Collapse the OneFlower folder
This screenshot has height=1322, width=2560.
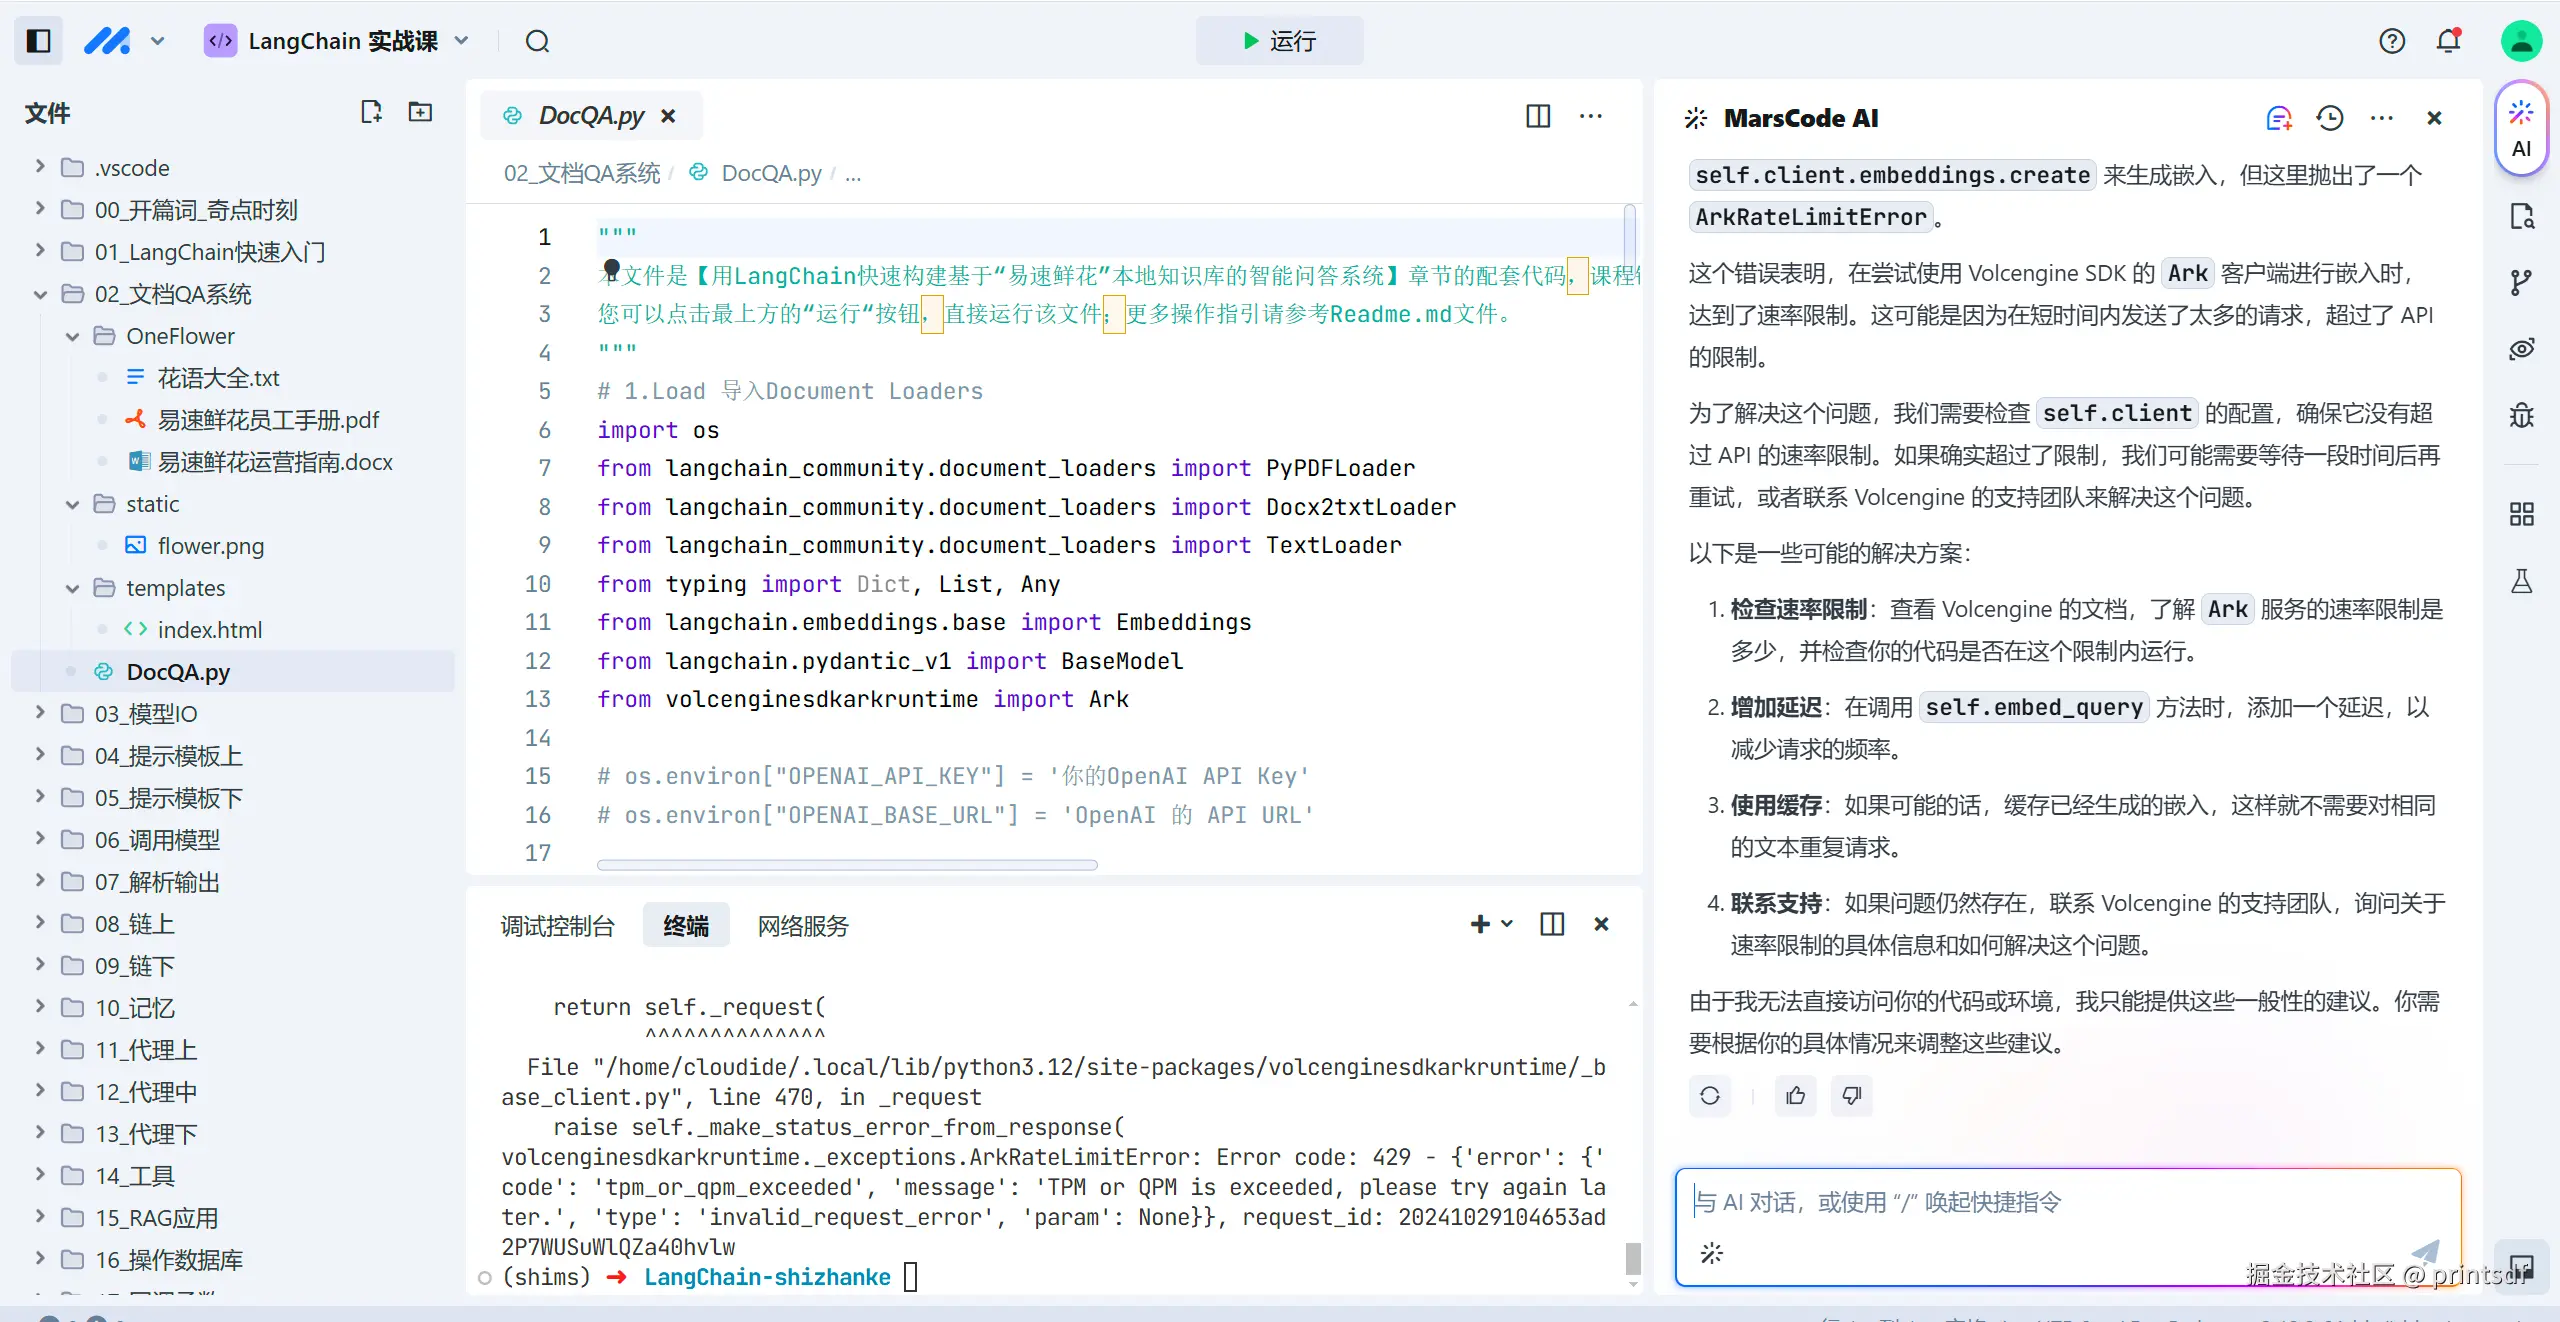point(71,336)
